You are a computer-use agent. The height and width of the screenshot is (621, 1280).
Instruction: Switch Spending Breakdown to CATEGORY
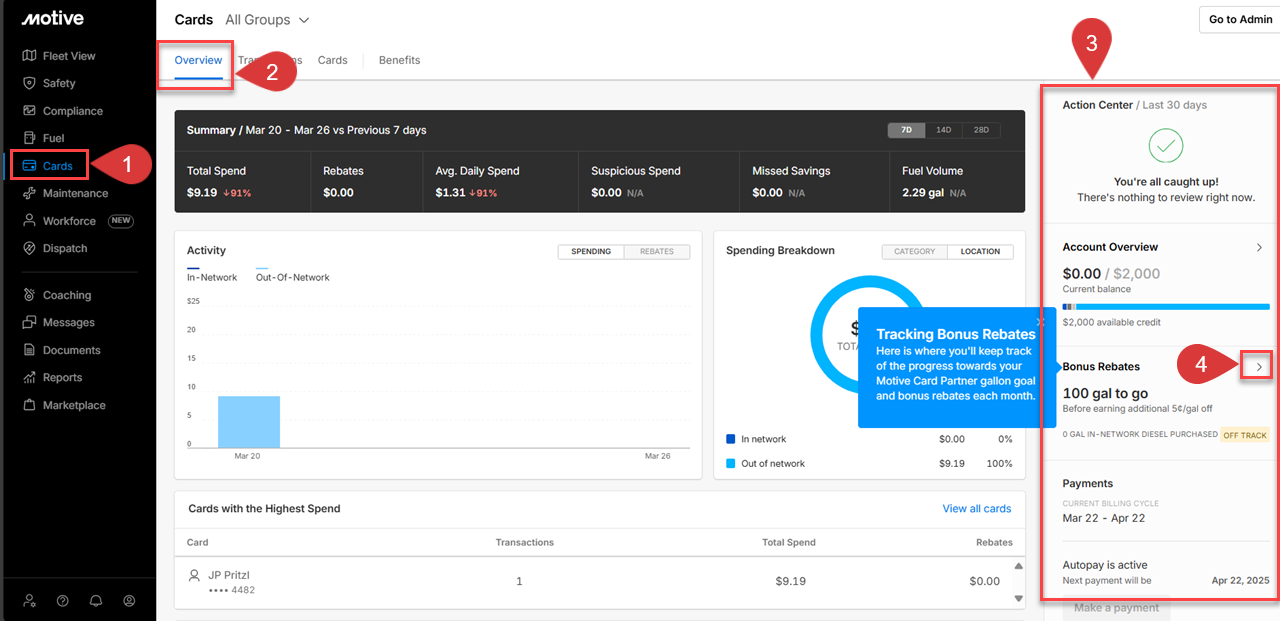(x=915, y=251)
